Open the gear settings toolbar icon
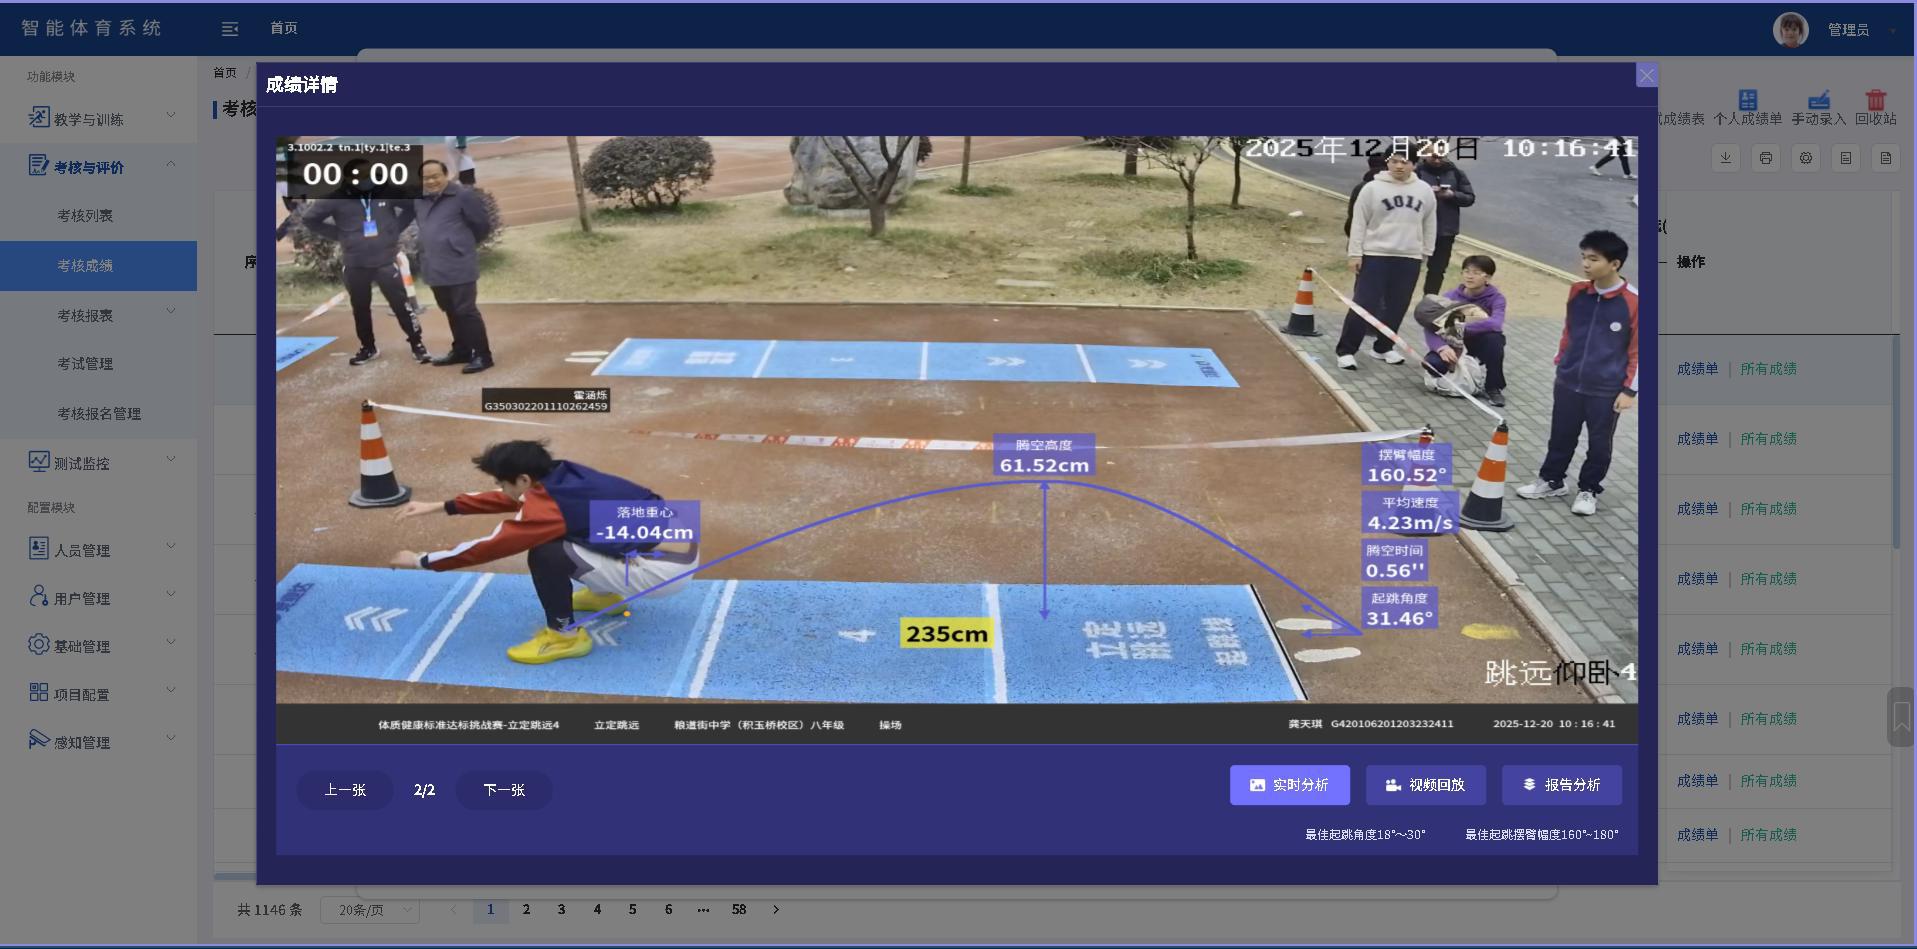 pyautogui.click(x=1806, y=158)
